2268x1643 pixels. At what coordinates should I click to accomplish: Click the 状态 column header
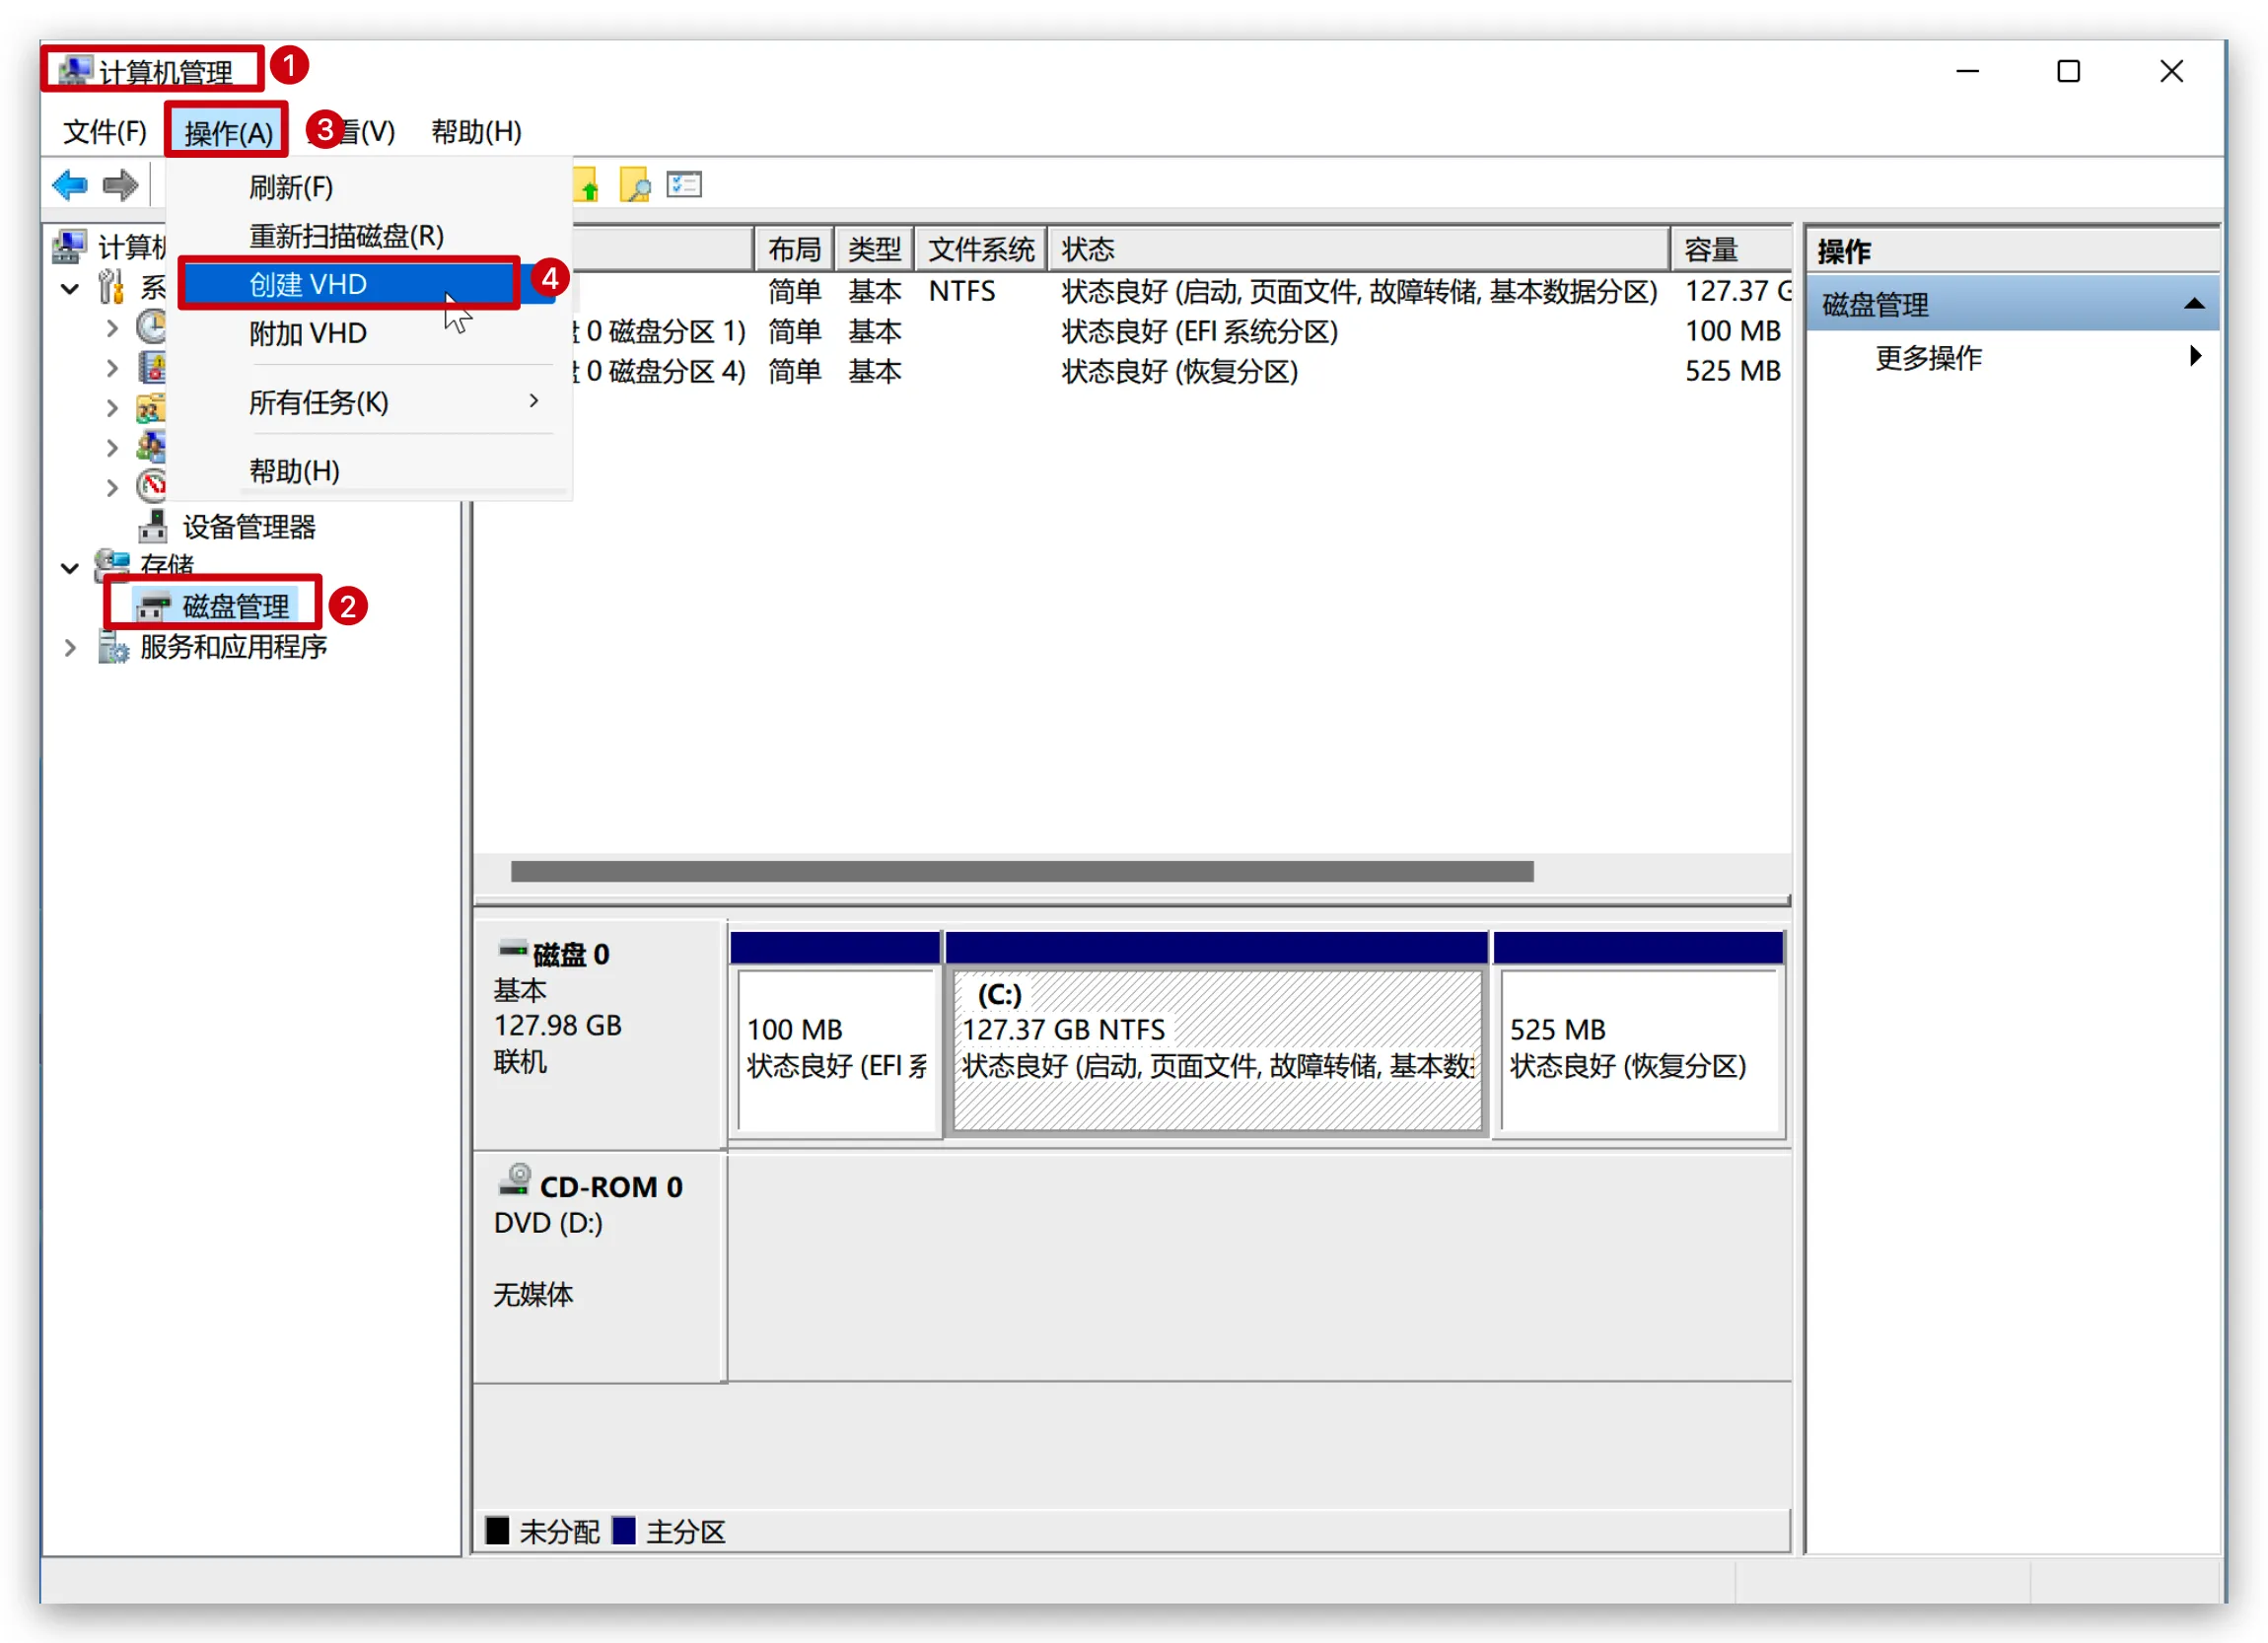click(1359, 249)
